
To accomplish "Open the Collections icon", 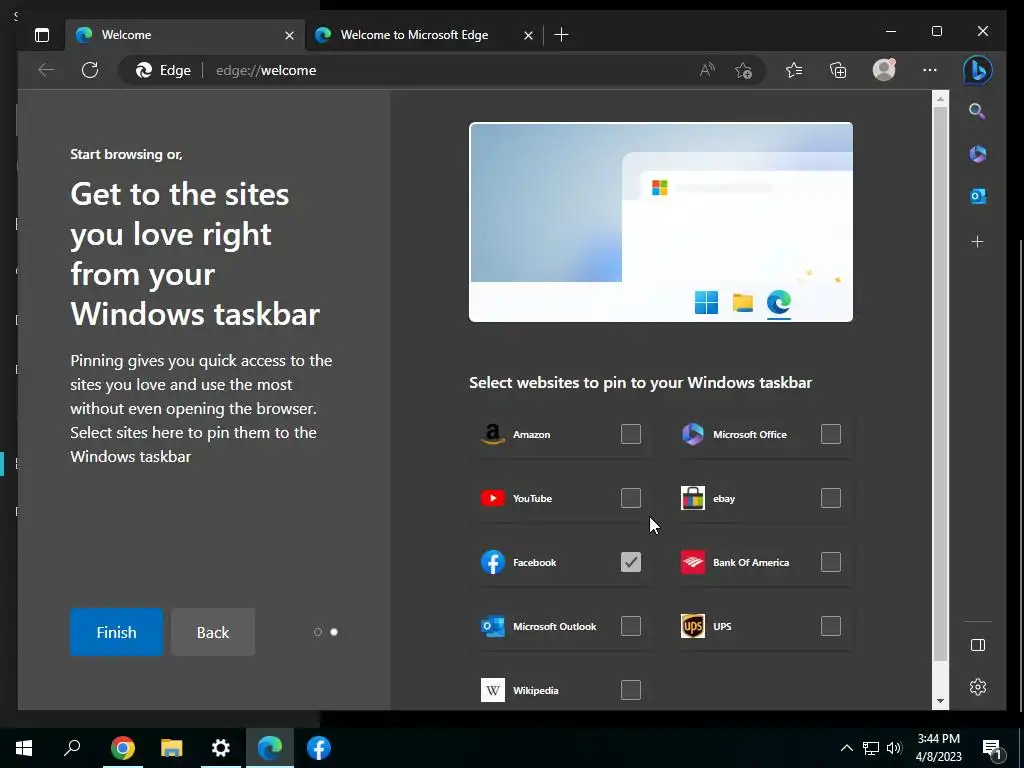I will click(x=838, y=70).
